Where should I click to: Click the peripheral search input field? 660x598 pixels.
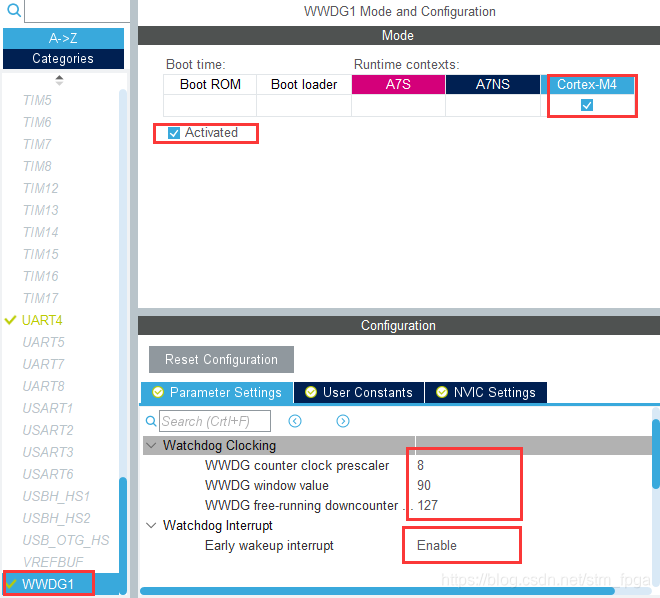click(77, 11)
